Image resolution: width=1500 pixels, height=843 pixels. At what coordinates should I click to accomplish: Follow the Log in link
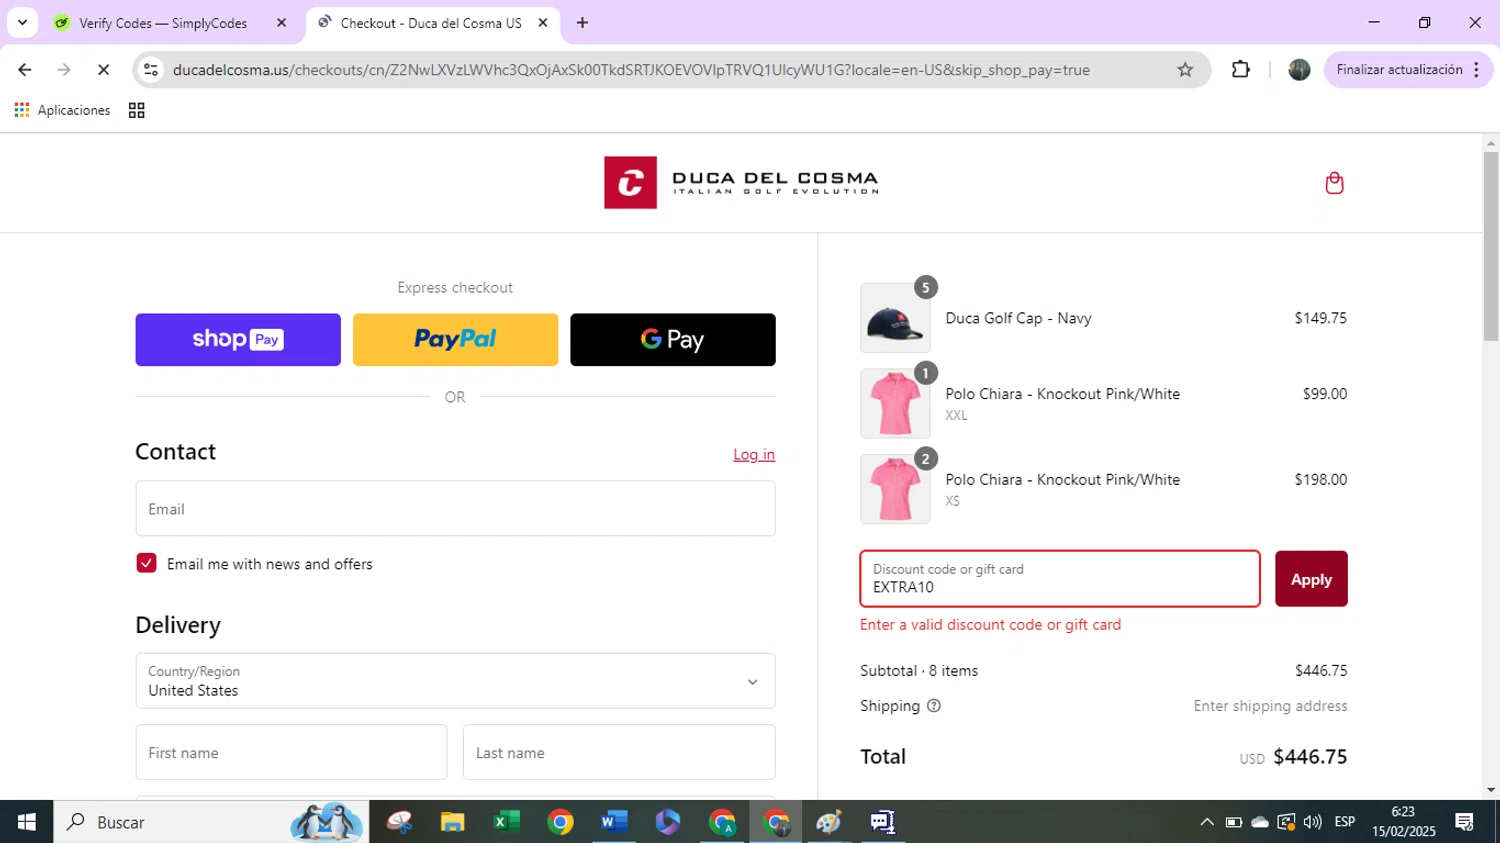(x=754, y=455)
